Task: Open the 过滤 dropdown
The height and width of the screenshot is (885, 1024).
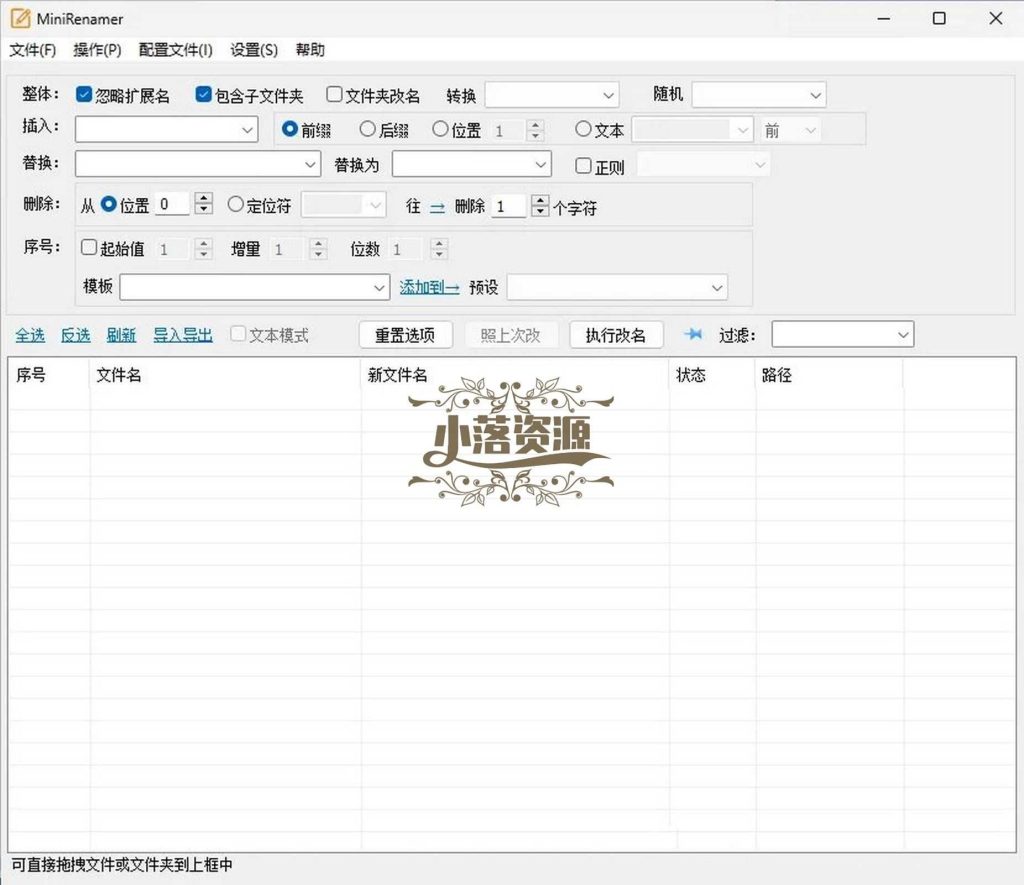Action: [842, 334]
